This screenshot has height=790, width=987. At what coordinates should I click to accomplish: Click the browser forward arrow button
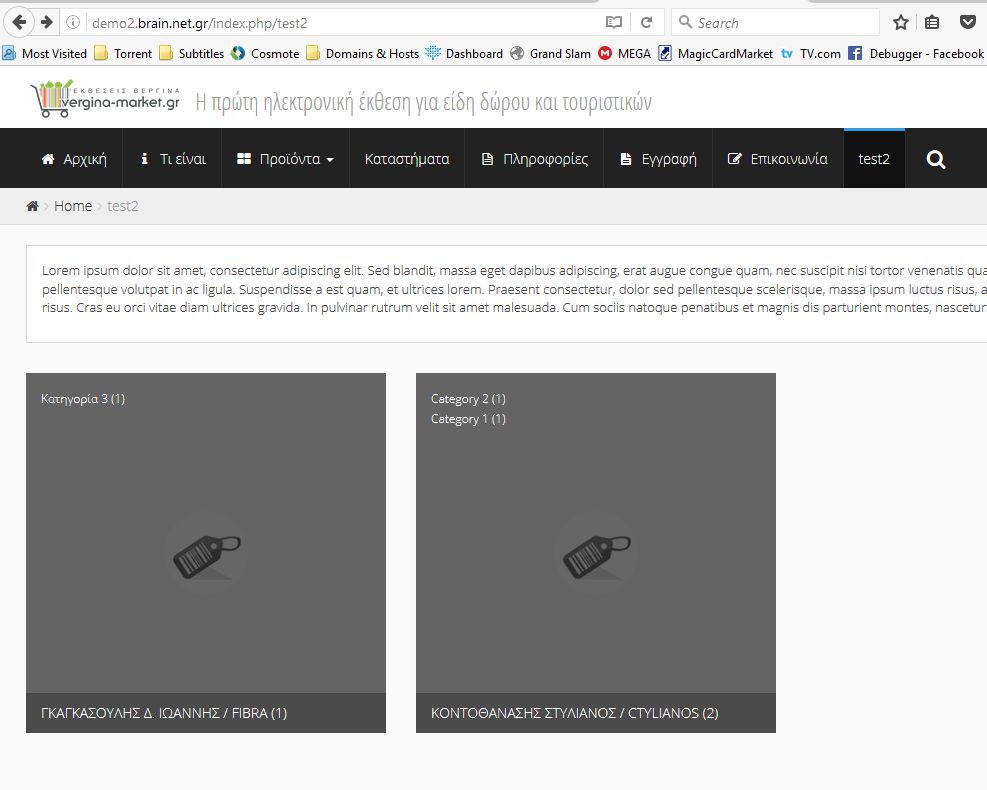(47, 23)
